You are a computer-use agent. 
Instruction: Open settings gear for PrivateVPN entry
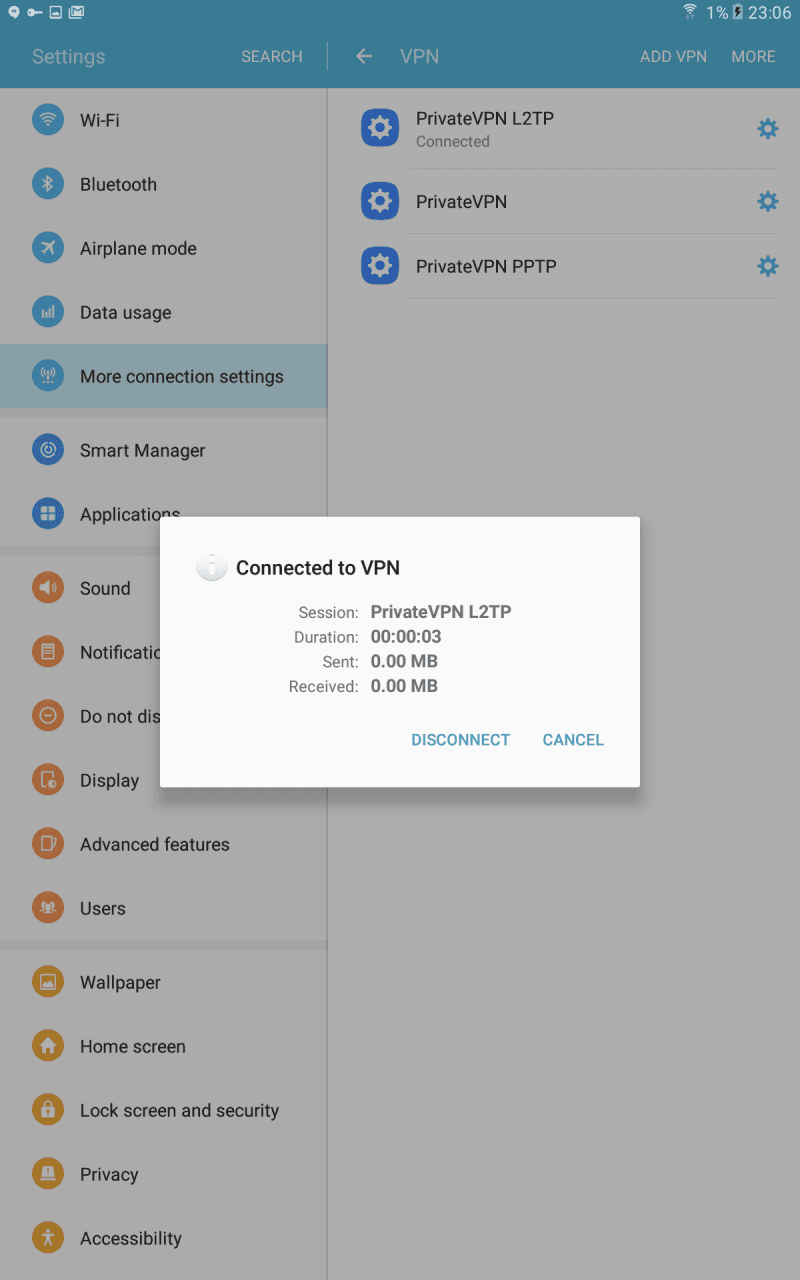[767, 201]
